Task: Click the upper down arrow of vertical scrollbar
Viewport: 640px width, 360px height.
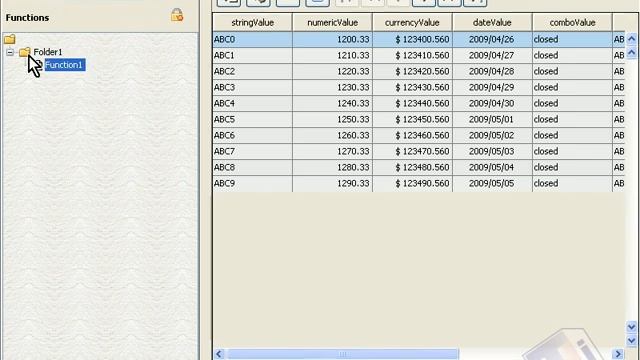Action: point(631,327)
